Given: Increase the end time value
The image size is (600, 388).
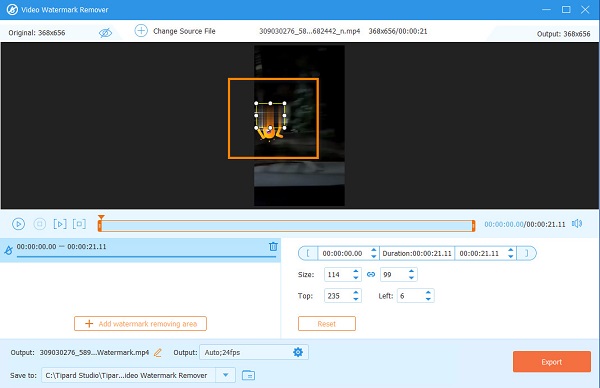Looking at the screenshot, I should 510,250.
